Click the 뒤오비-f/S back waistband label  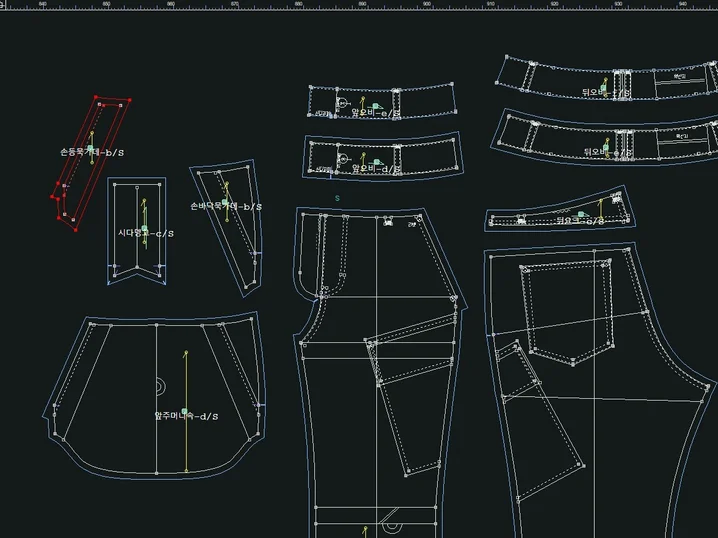point(606,92)
